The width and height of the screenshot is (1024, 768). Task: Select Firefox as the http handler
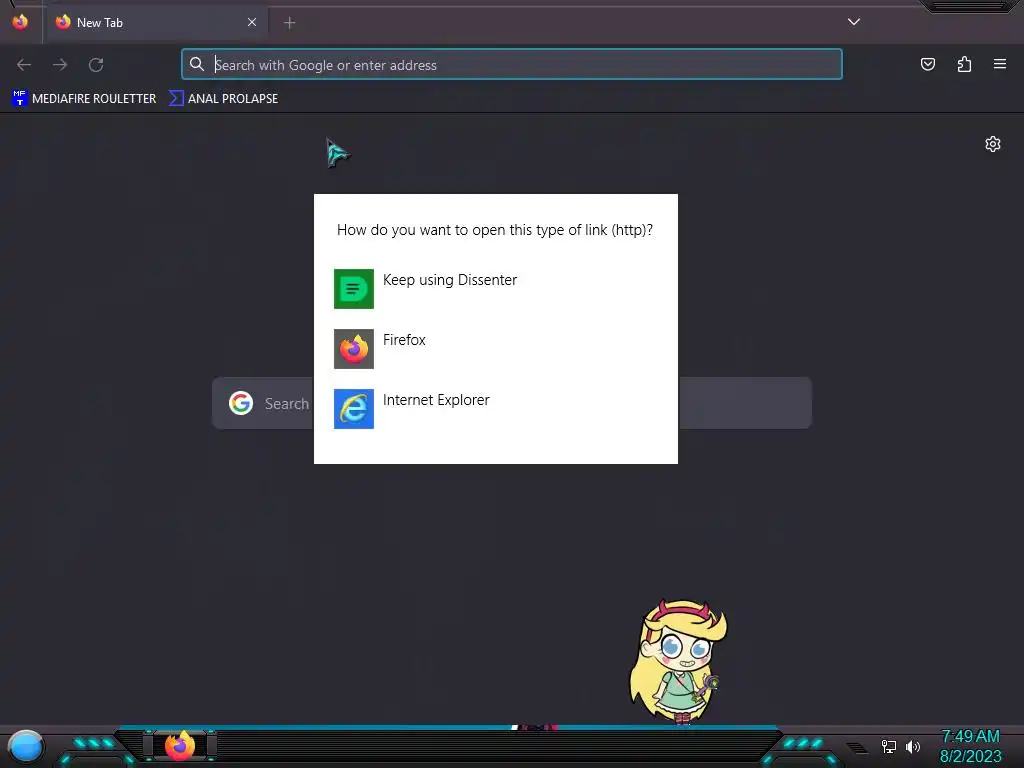[495, 349]
